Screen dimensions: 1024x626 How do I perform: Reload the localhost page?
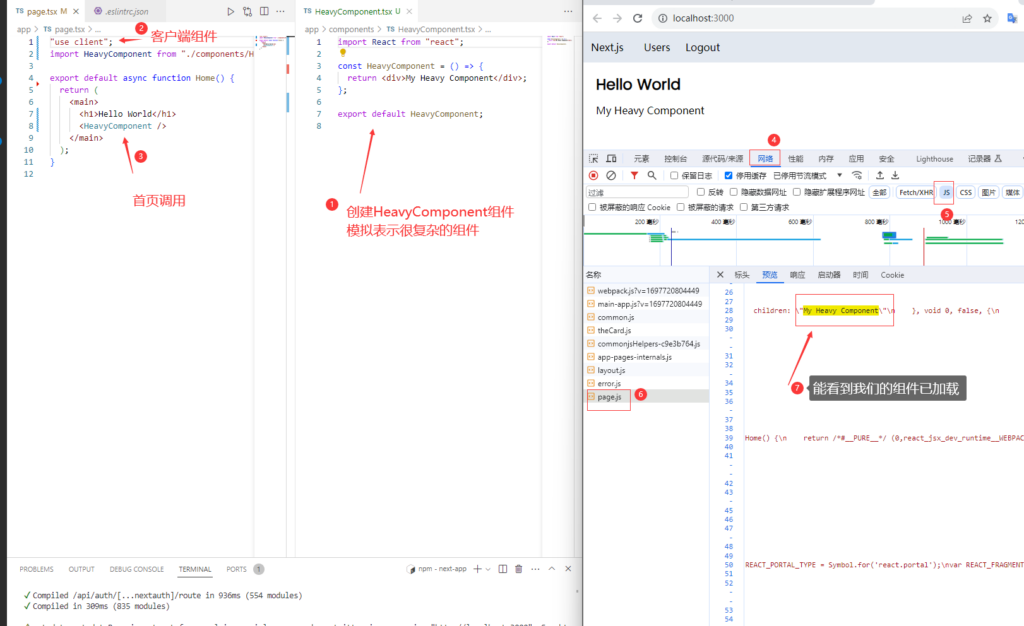pos(637,18)
